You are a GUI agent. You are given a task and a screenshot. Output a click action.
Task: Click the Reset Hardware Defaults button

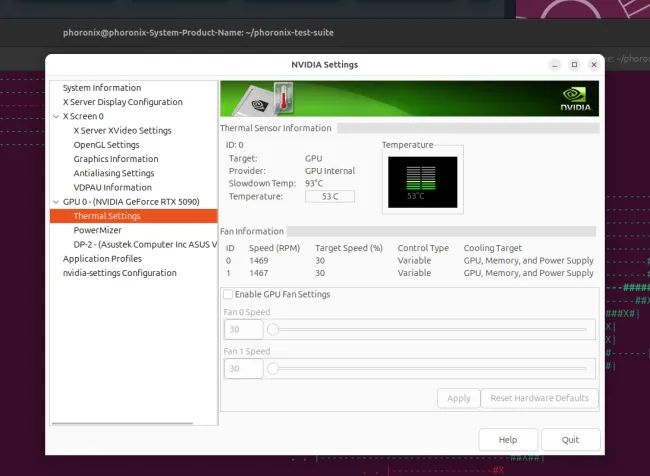tap(539, 398)
